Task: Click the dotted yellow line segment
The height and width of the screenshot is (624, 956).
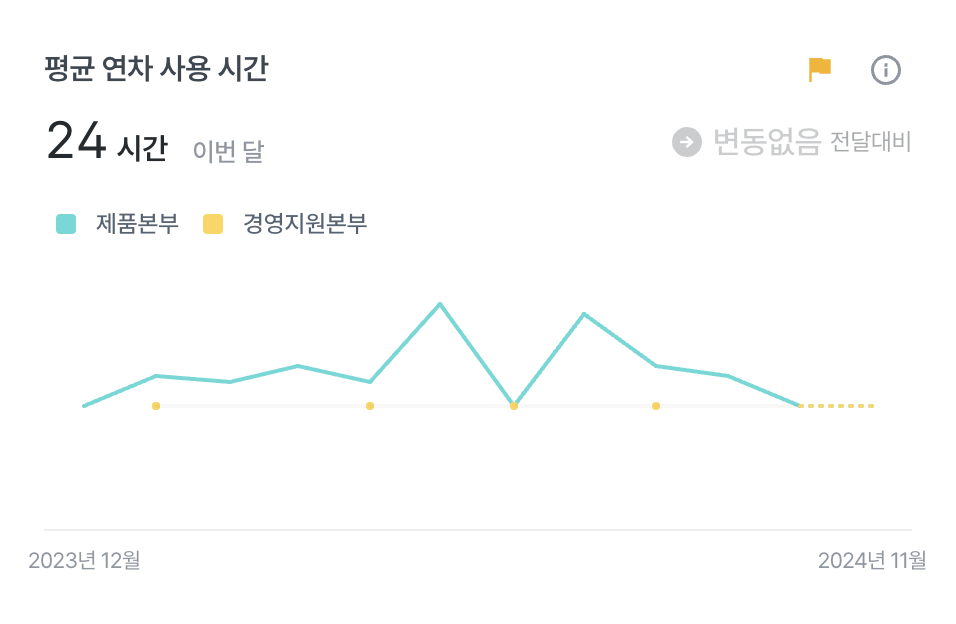Action: (838, 406)
